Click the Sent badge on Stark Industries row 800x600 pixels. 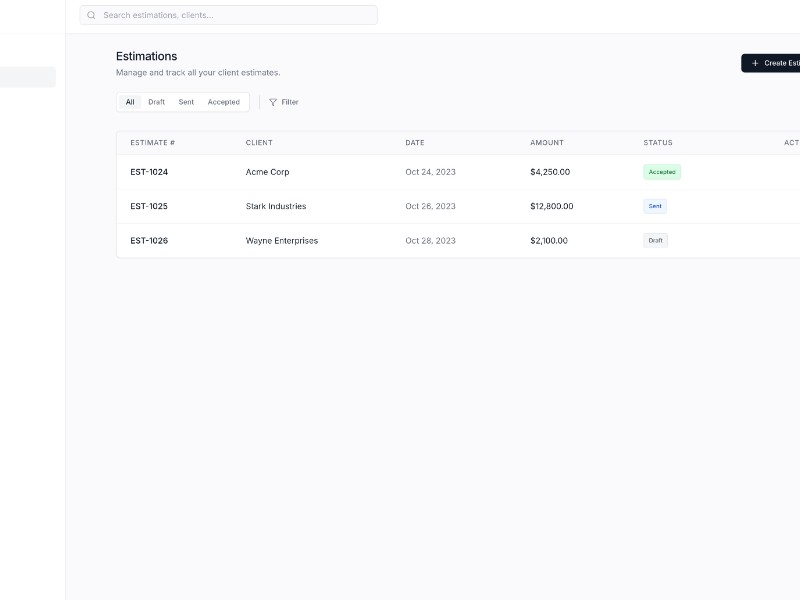point(655,206)
